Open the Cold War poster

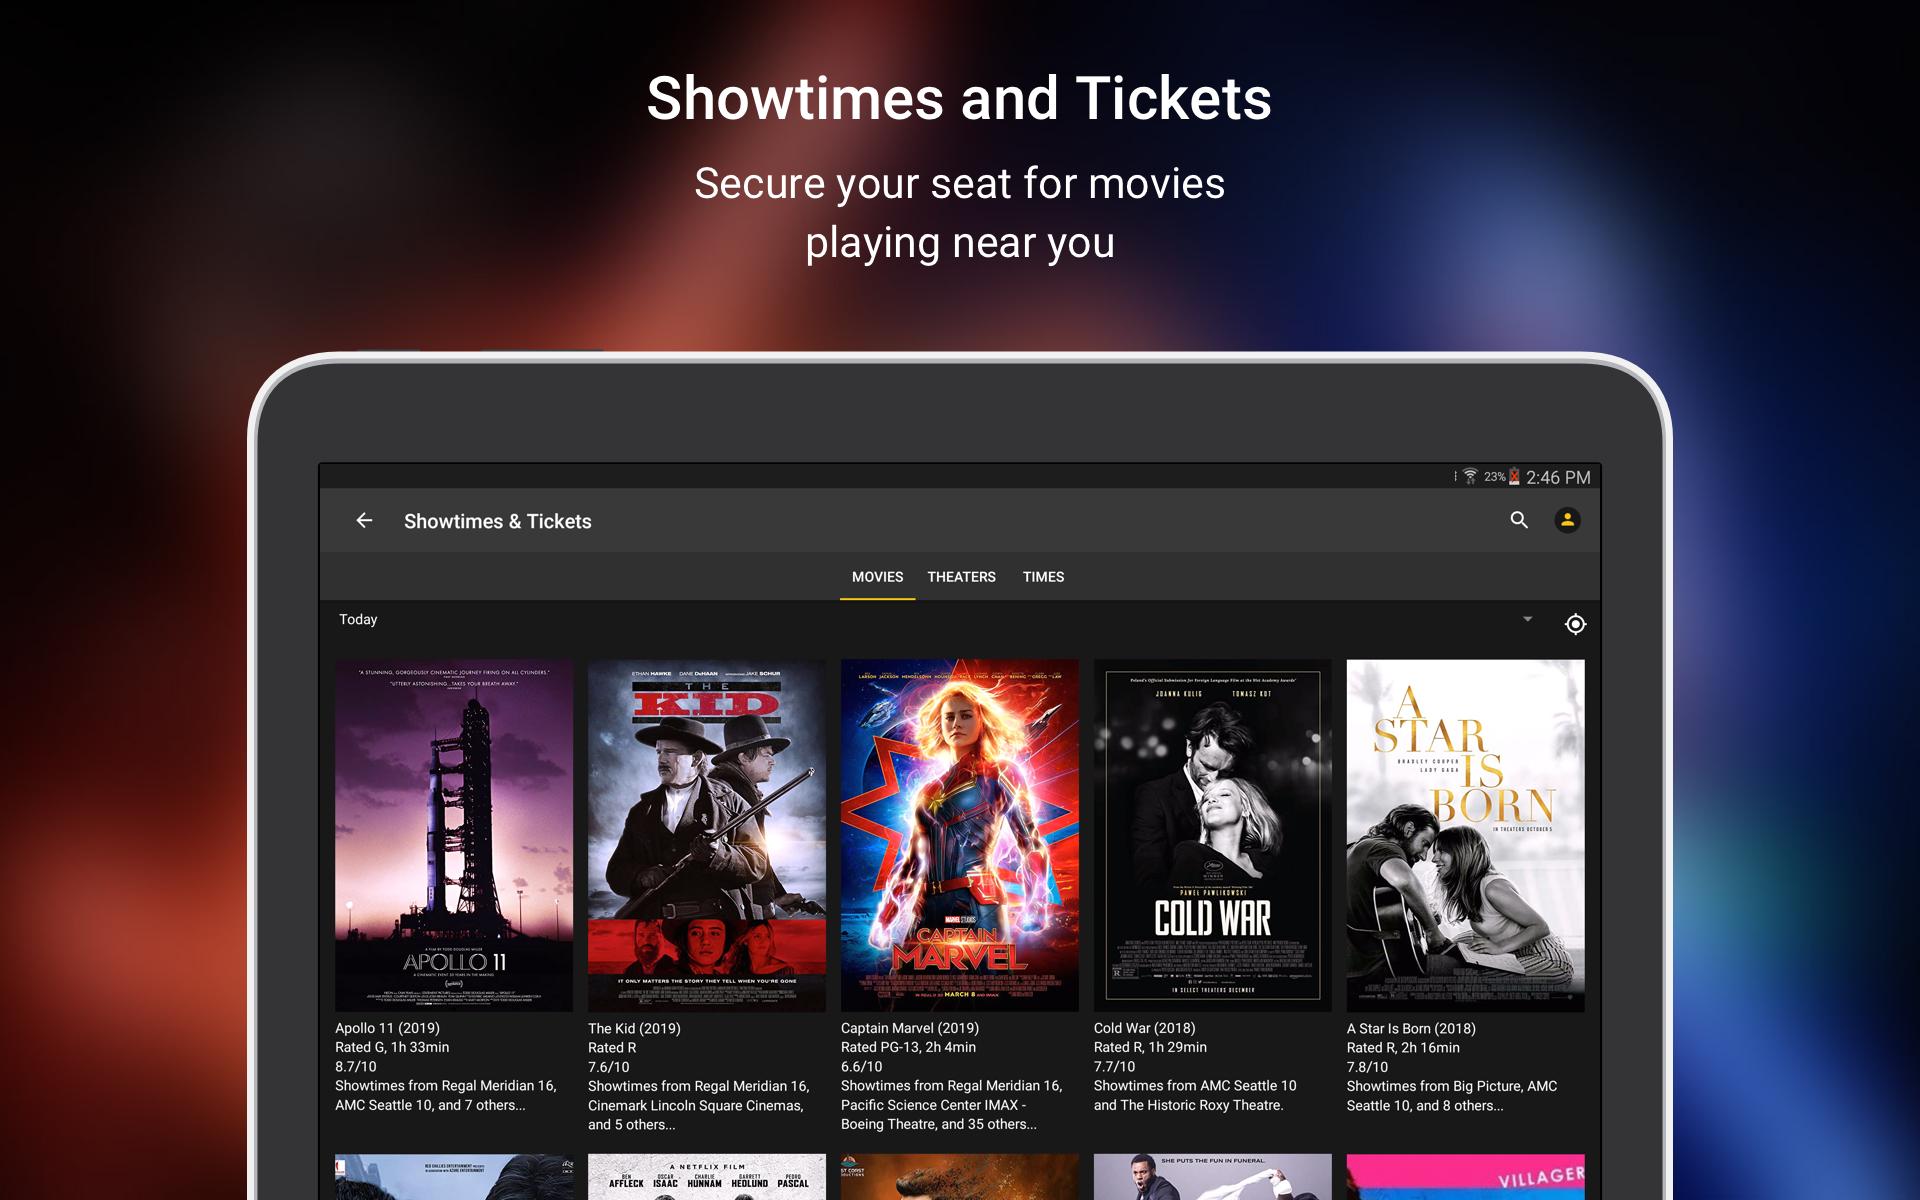(1213, 835)
